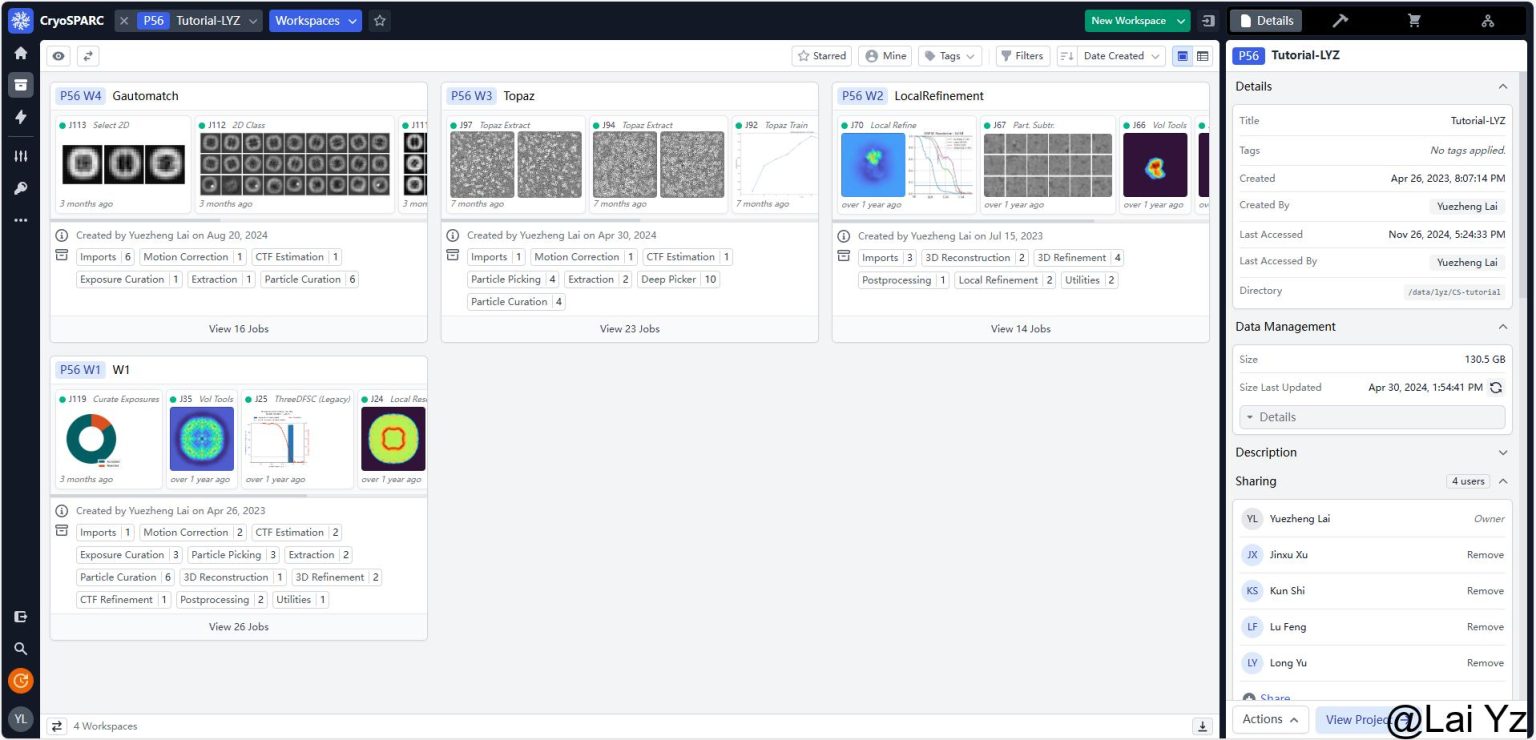The height and width of the screenshot is (740, 1536).
Task: Switch to table list view
Action: tap(1203, 56)
